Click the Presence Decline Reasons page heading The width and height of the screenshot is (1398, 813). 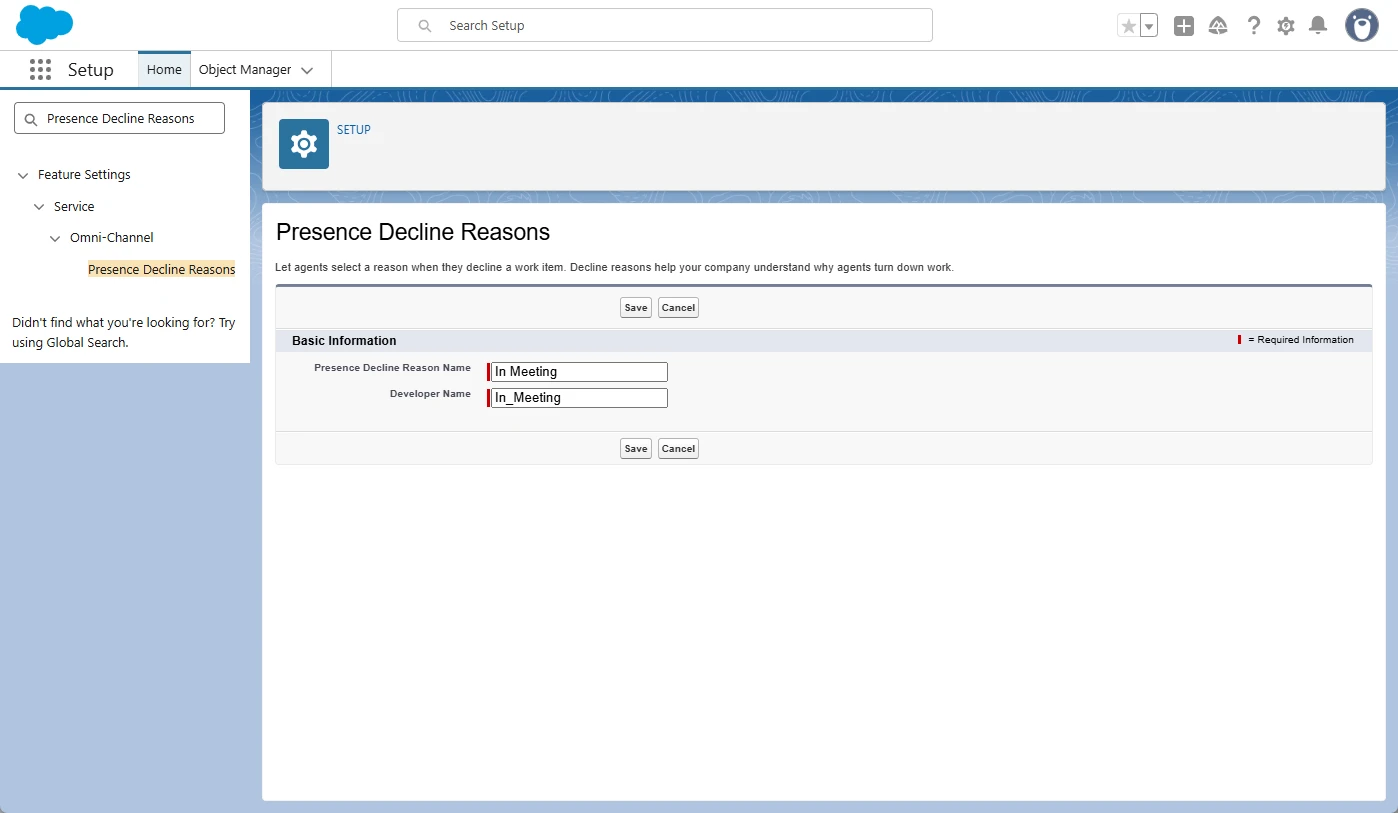413,232
